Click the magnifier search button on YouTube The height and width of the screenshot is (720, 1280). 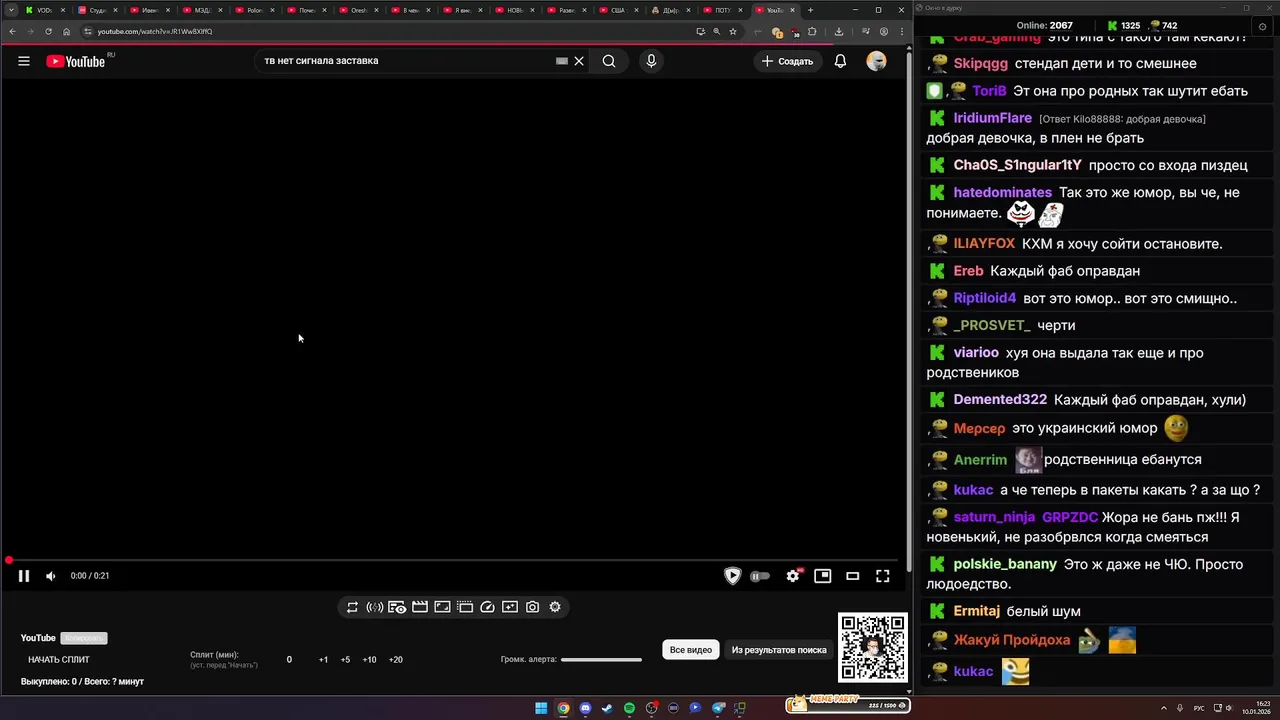609,61
